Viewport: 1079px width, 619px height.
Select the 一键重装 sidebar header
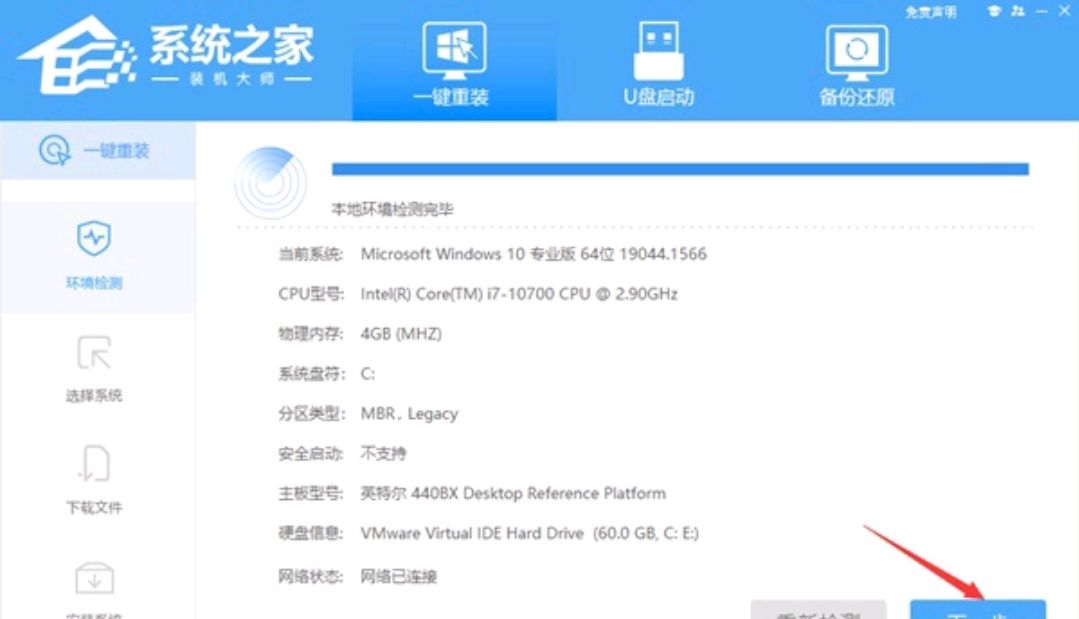(98, 151)
